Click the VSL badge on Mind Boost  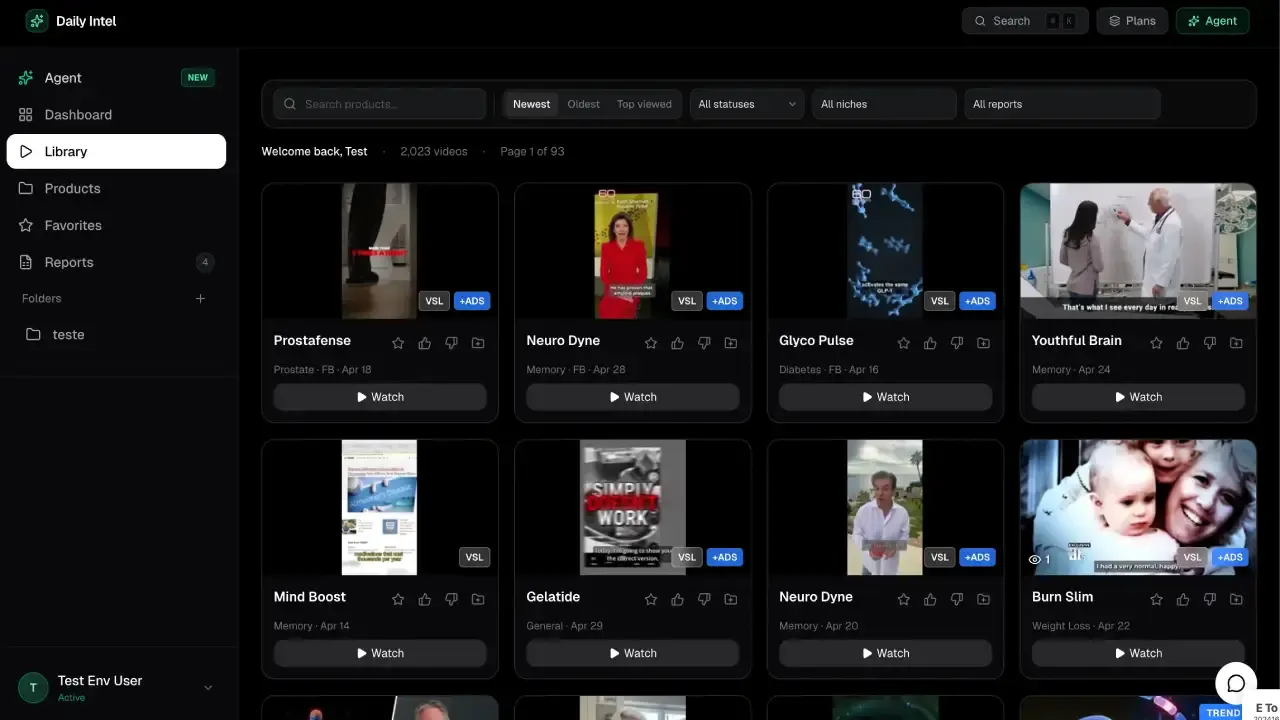[x=475, y=557]
